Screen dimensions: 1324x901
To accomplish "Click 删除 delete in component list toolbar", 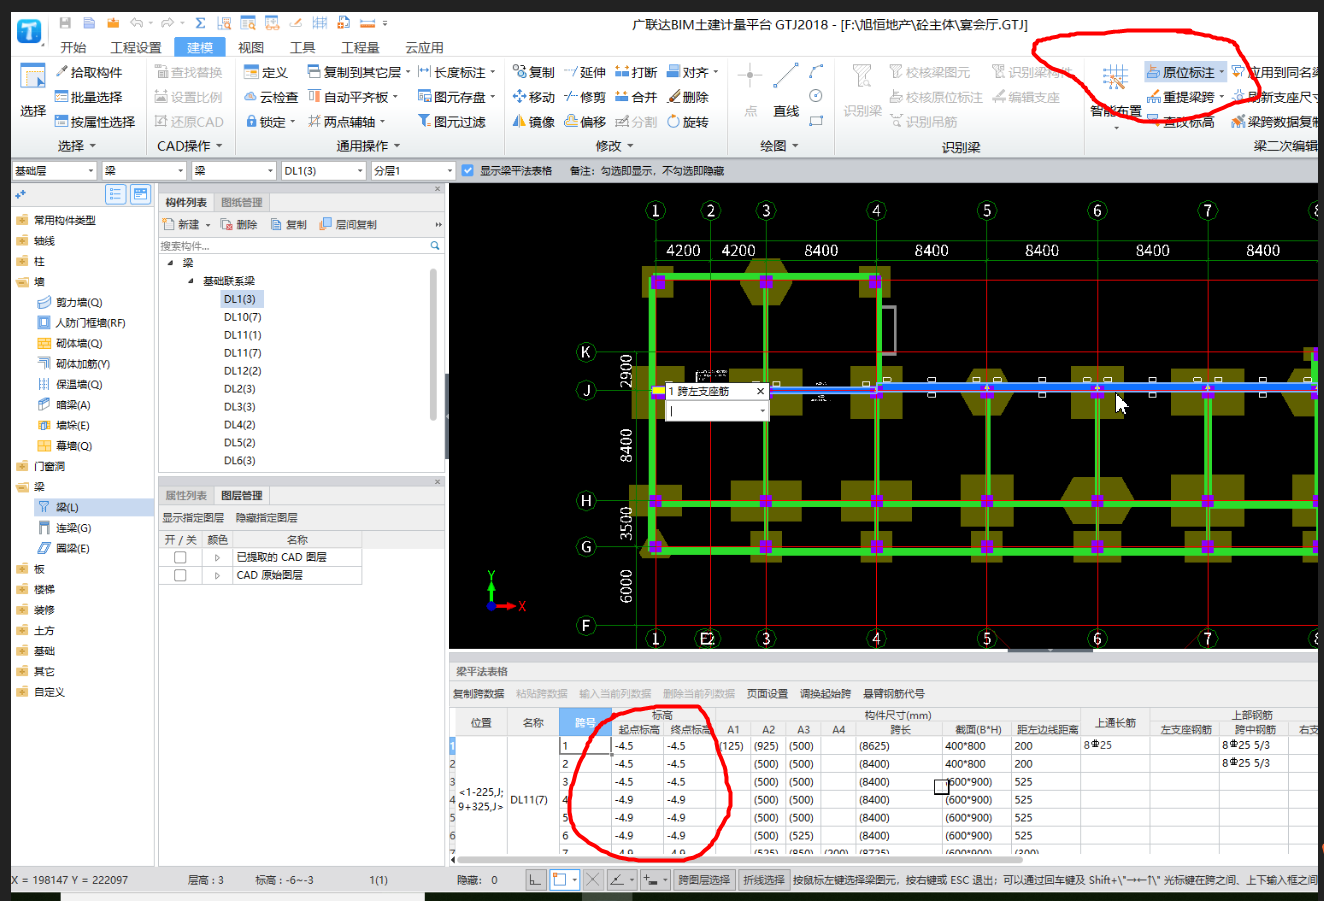I will pos(239,224).
